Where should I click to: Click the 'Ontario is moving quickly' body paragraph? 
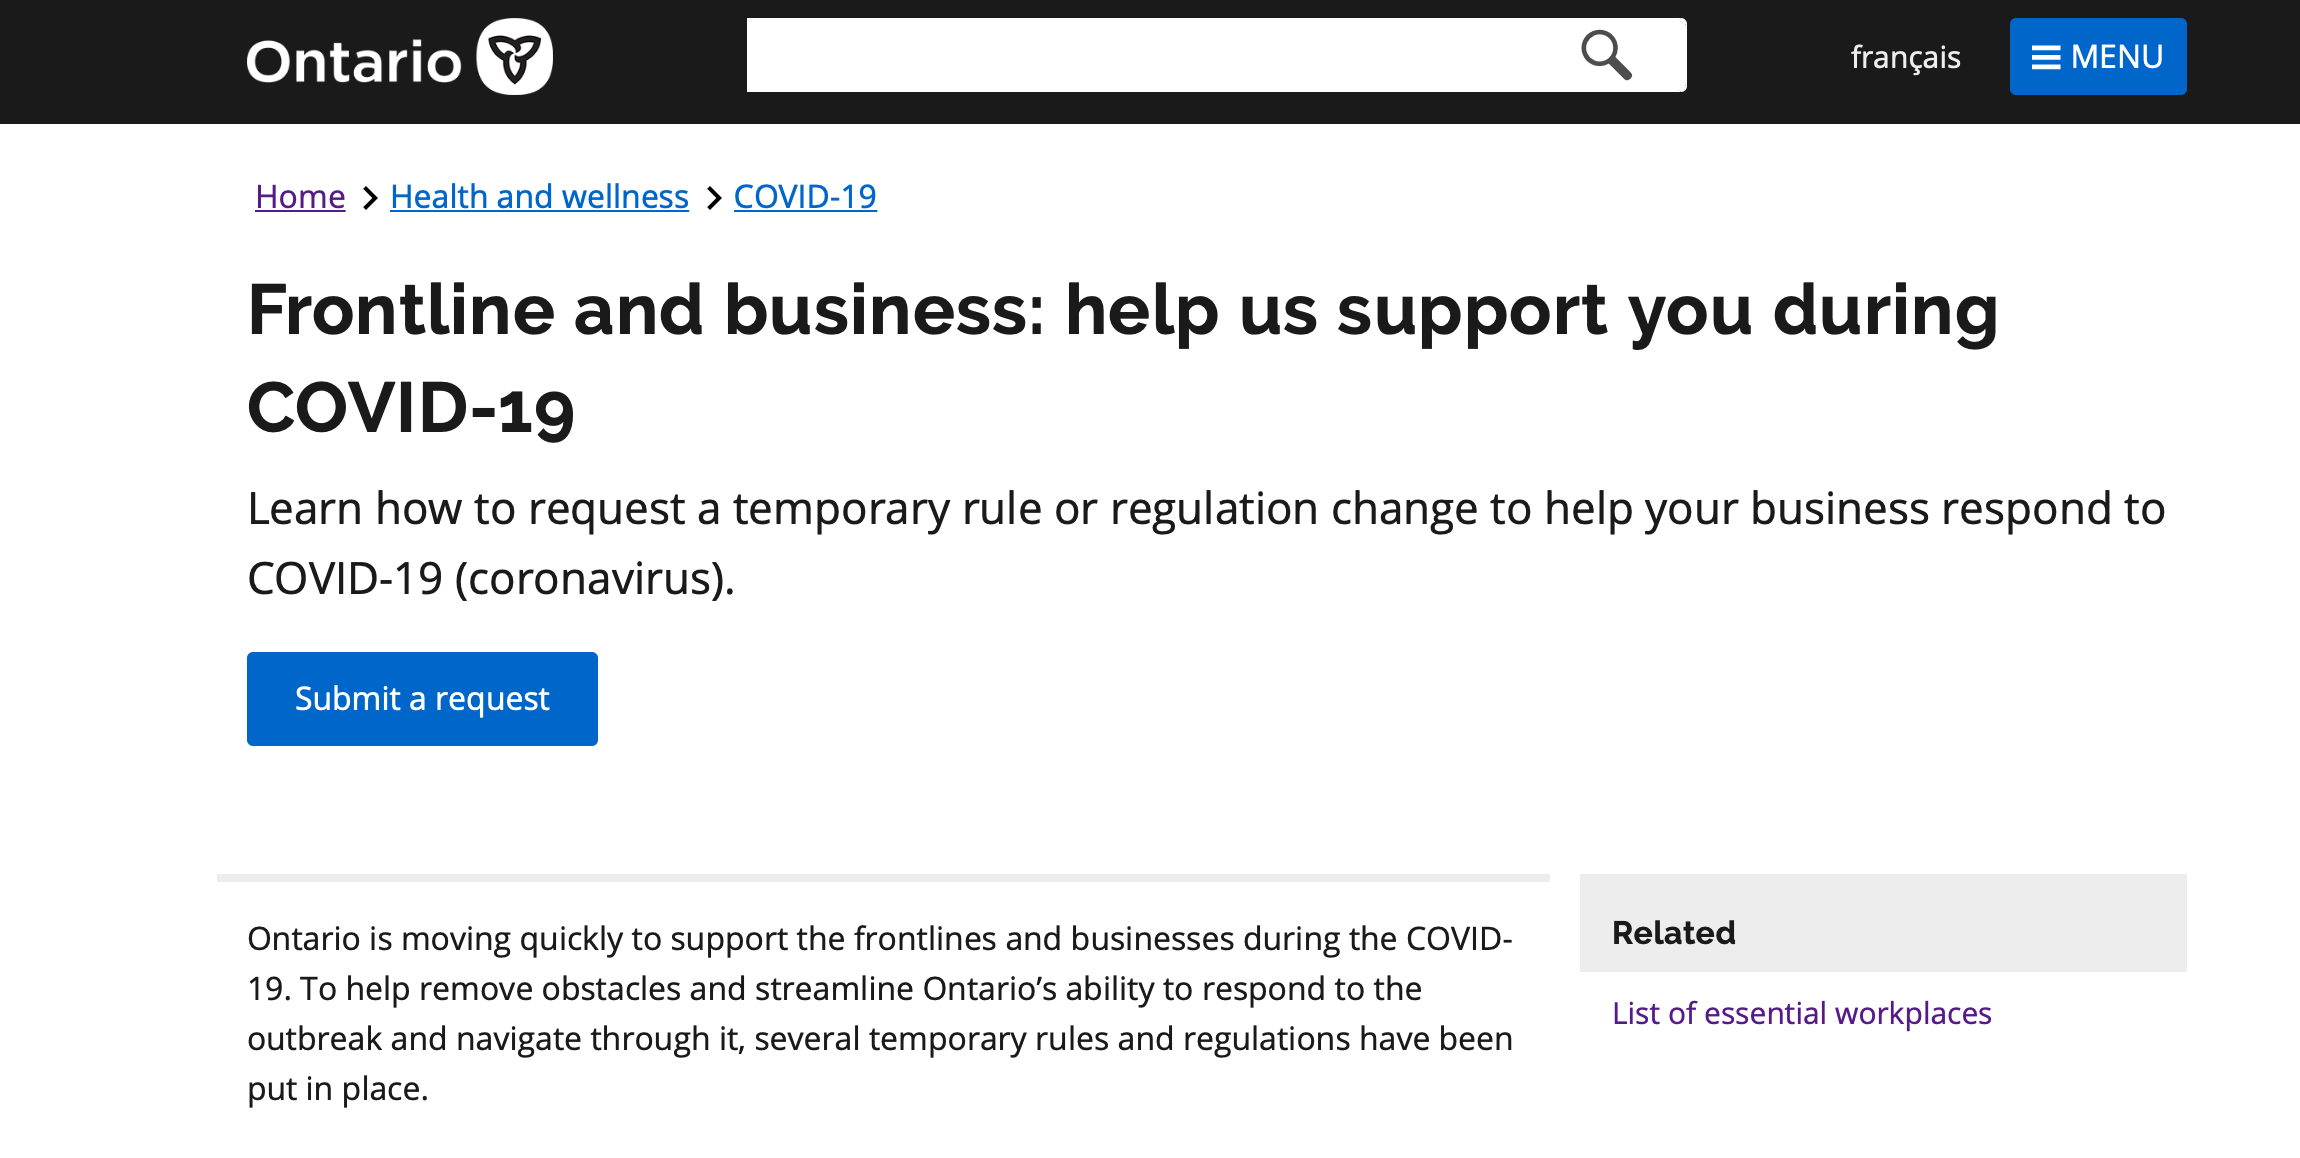coord(880,1013)
